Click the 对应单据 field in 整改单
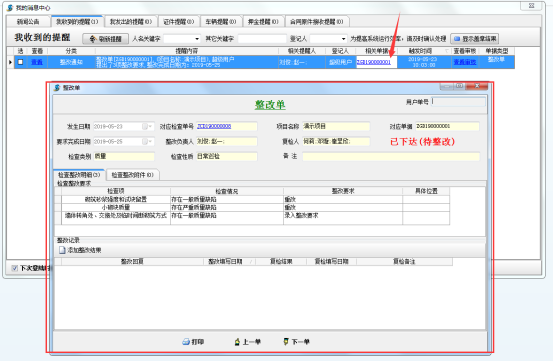Viewport: 554px width, 361px height. tap(447, 126)
